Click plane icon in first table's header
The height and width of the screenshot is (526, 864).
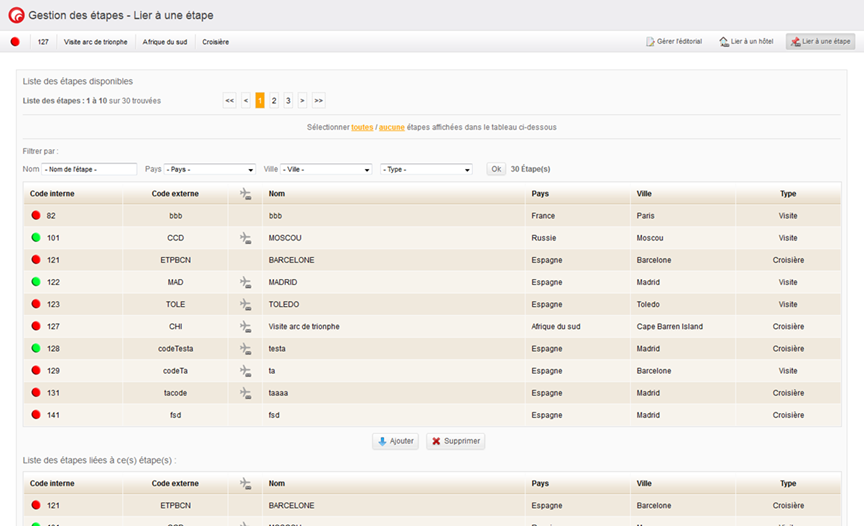[245, 194]
